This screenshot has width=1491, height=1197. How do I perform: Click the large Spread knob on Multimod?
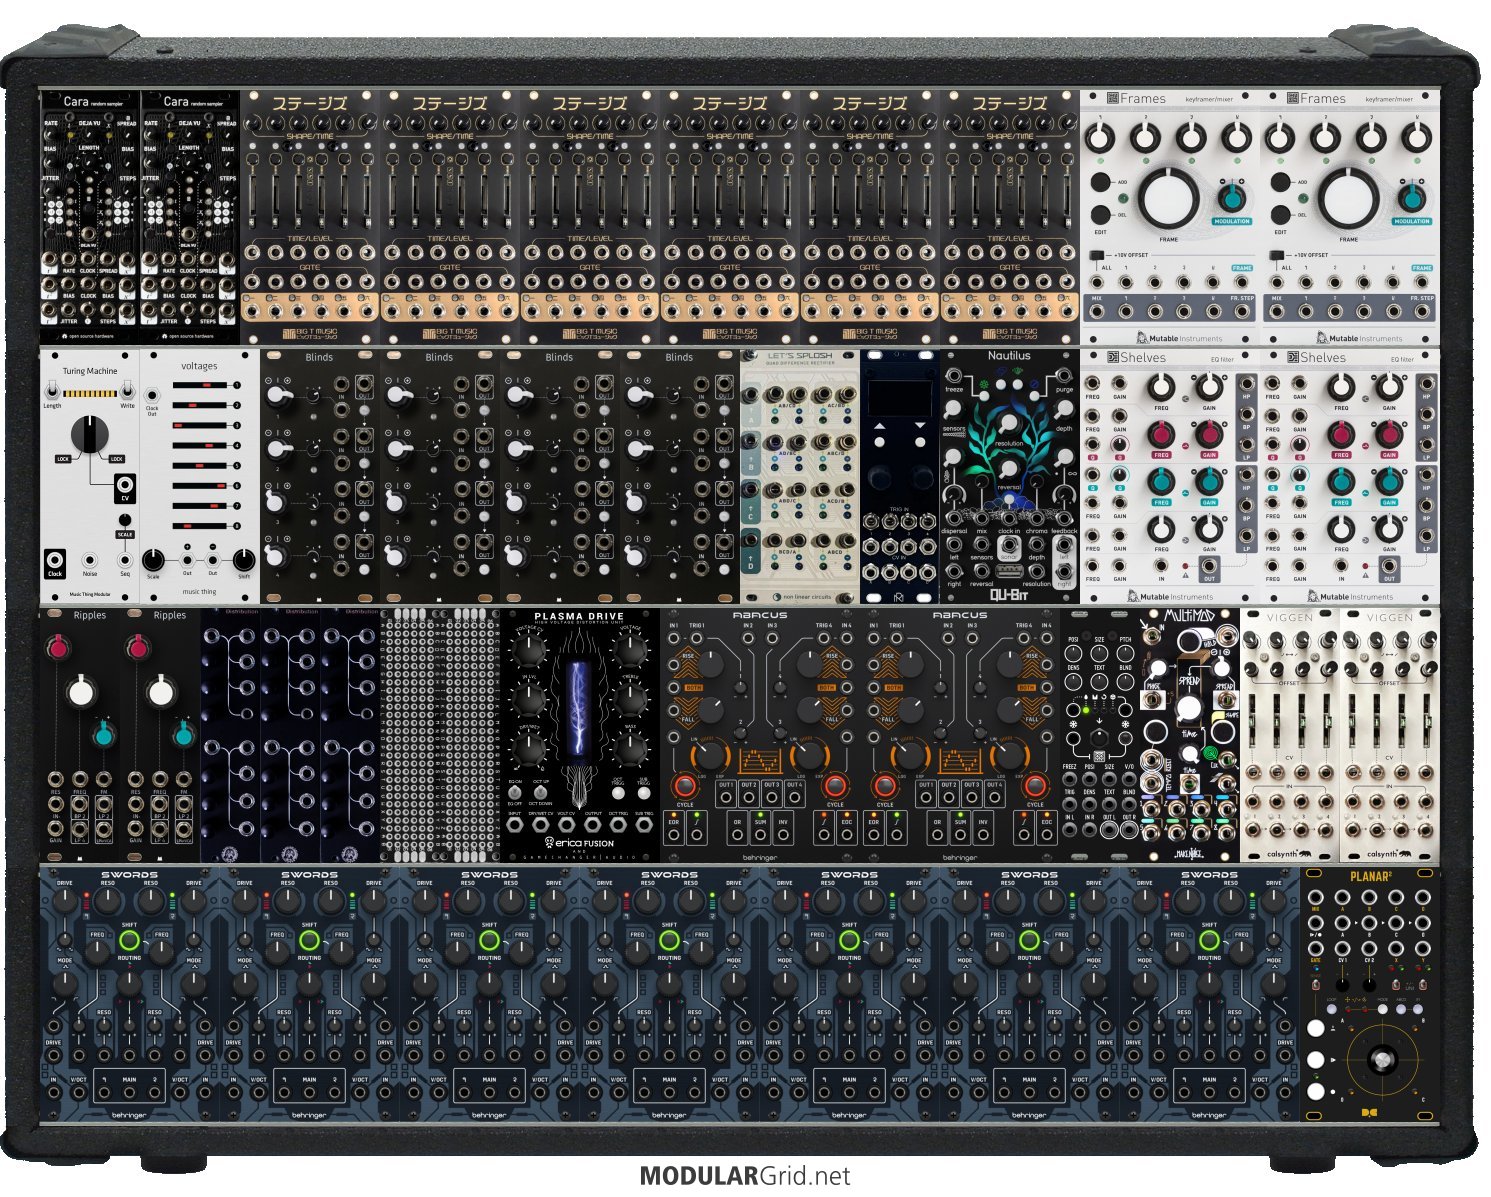1188,708
